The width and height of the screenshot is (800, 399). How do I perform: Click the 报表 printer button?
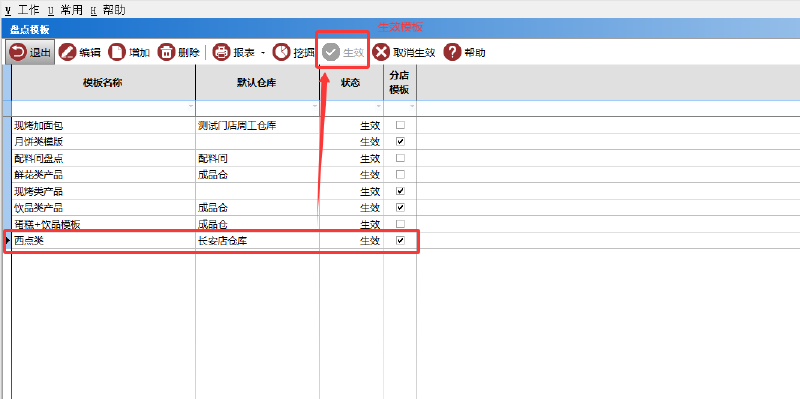coord(233,52)
